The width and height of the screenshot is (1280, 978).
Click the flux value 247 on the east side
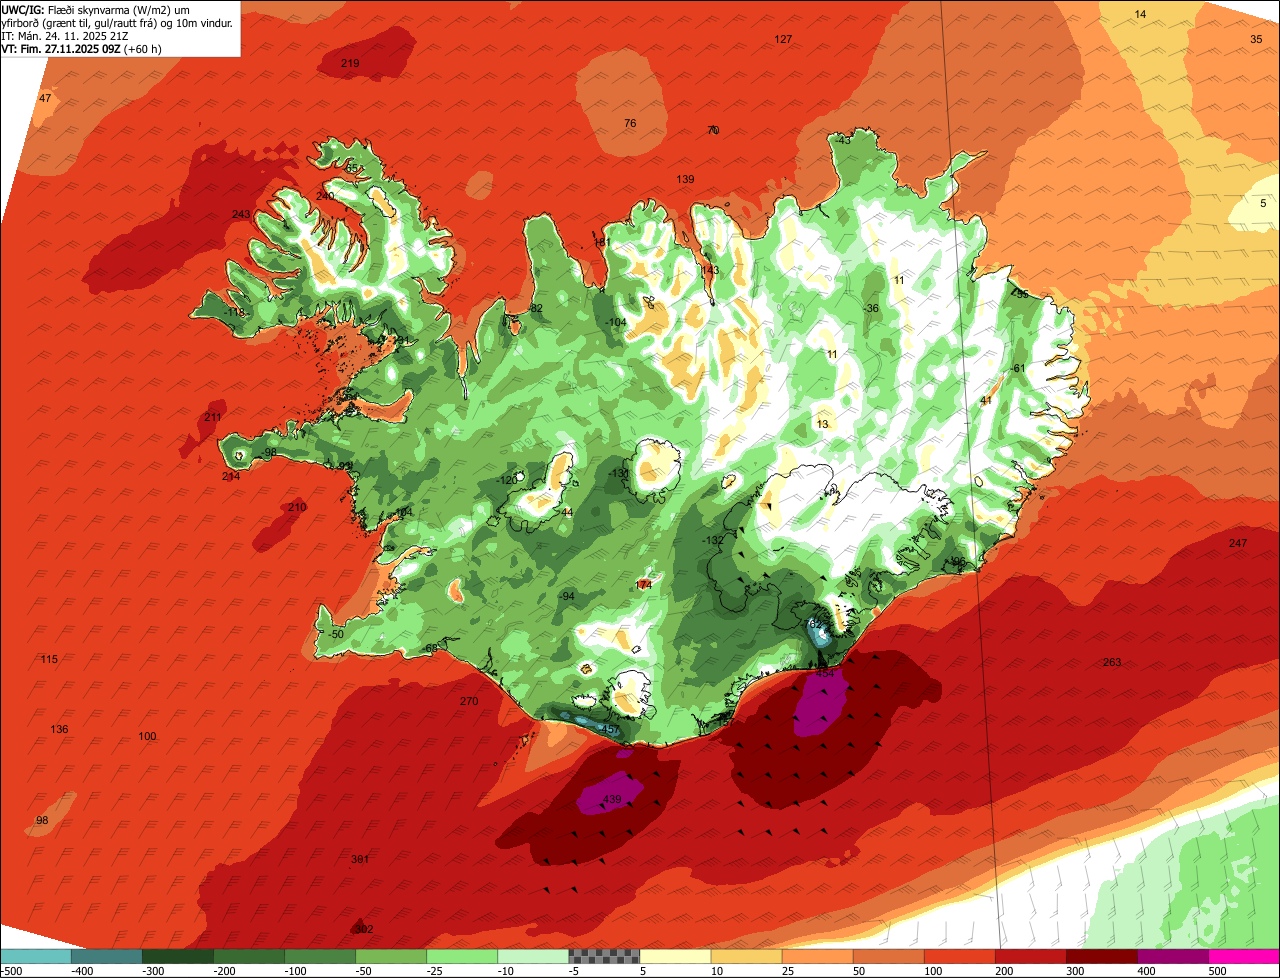[1238, 543]
